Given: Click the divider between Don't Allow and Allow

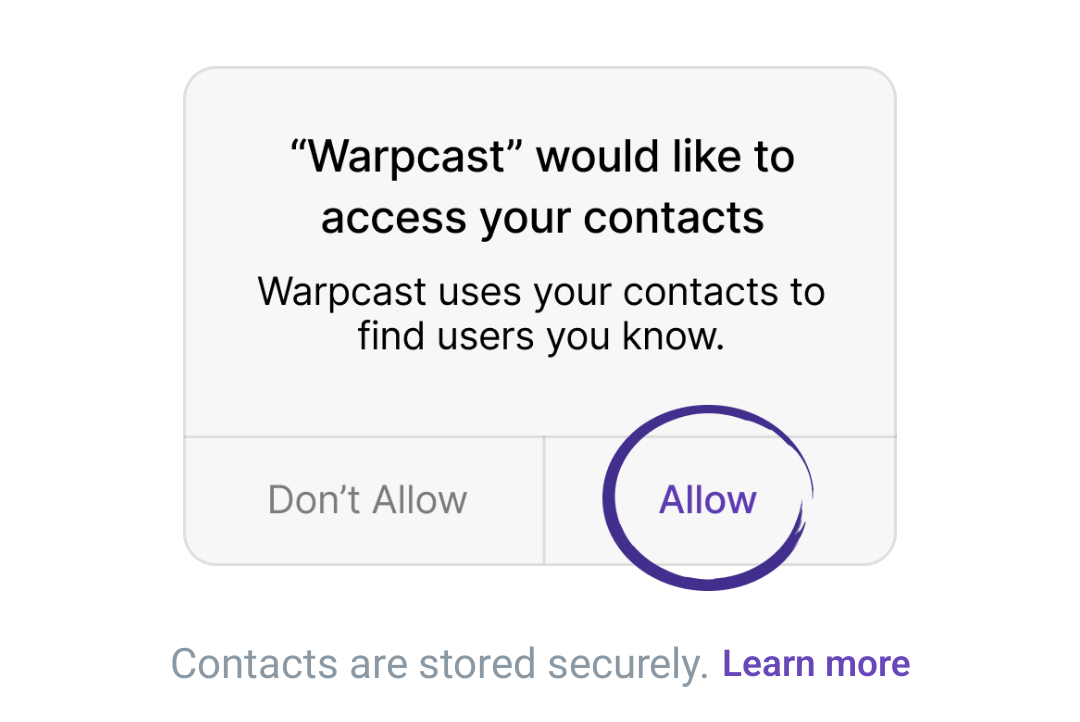Looking at the screenshot, I should pyautogui.click(x=544, y=501).
